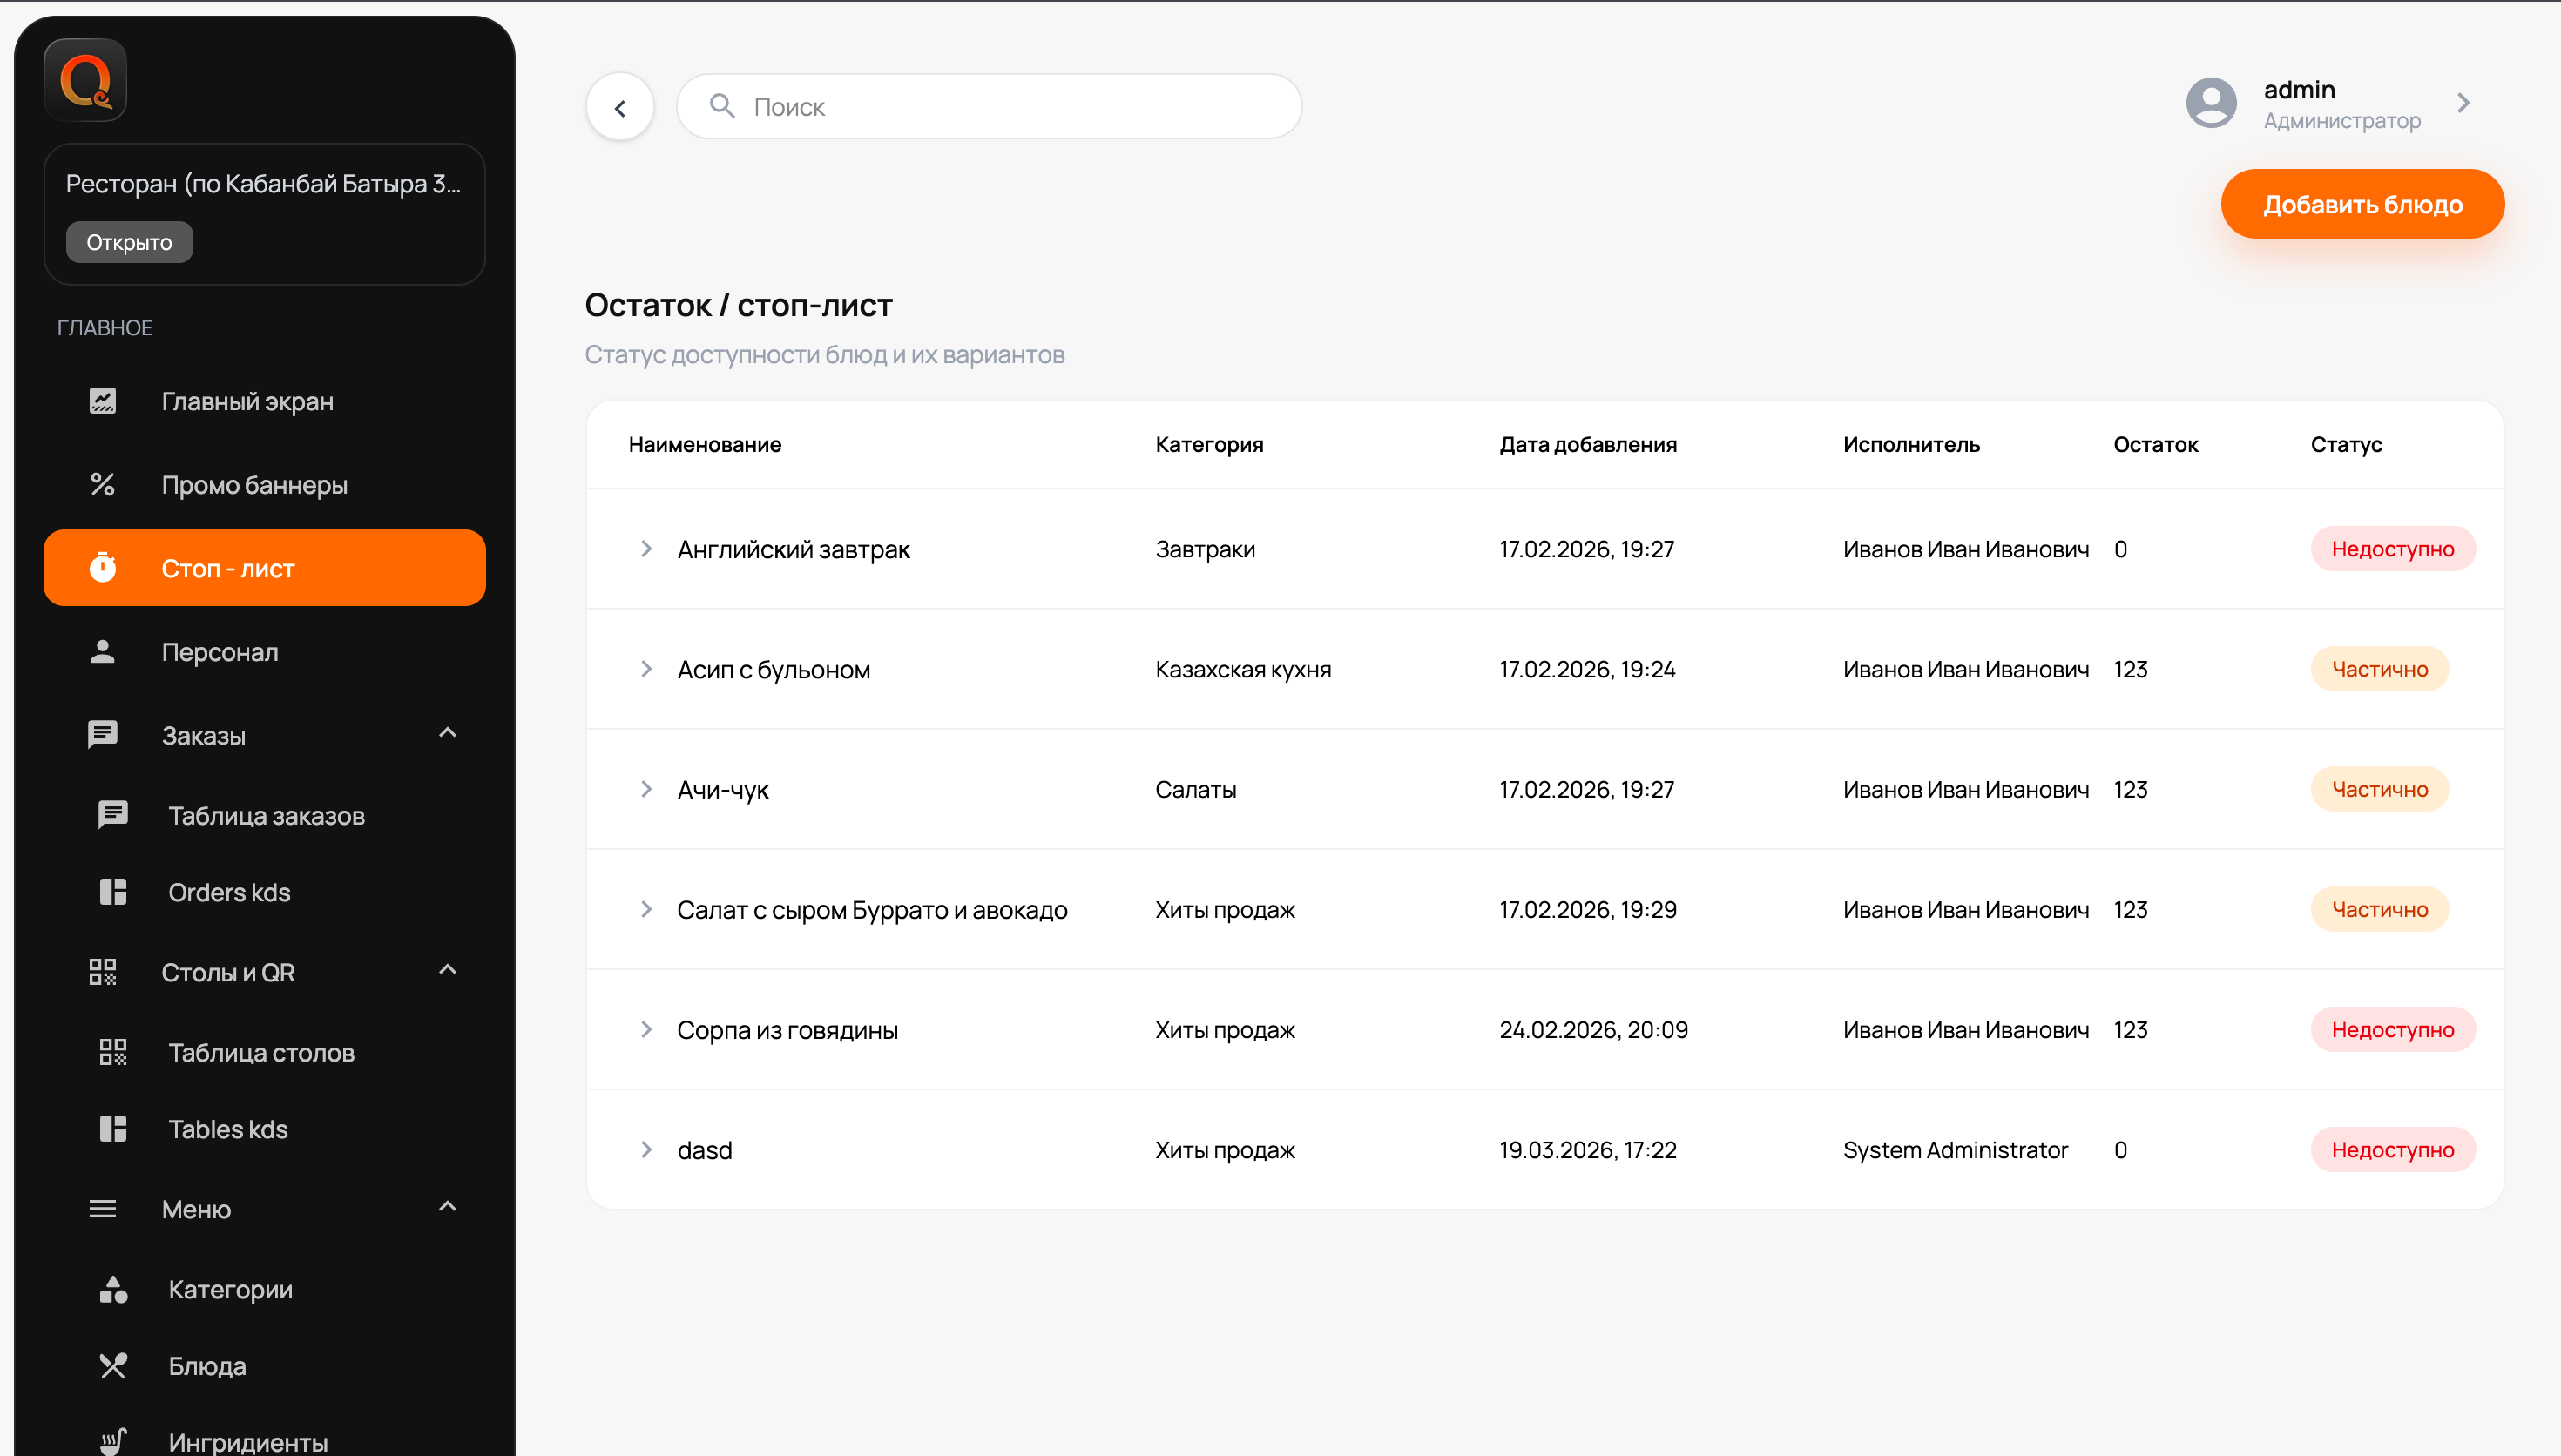This screenshot has width=2561, height=1456.
Task: Click the crossed utensils Блюда icon
Action: pos(113,1366)
